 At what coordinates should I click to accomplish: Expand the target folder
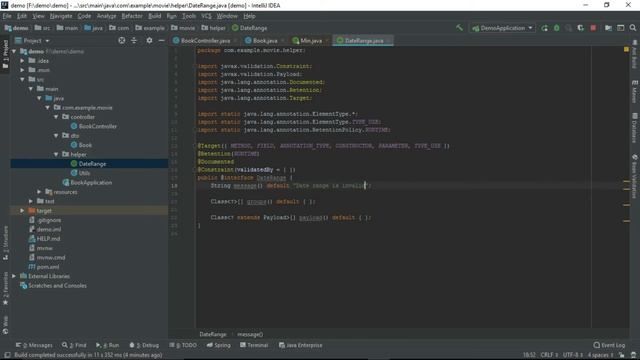tap(22, 211)
